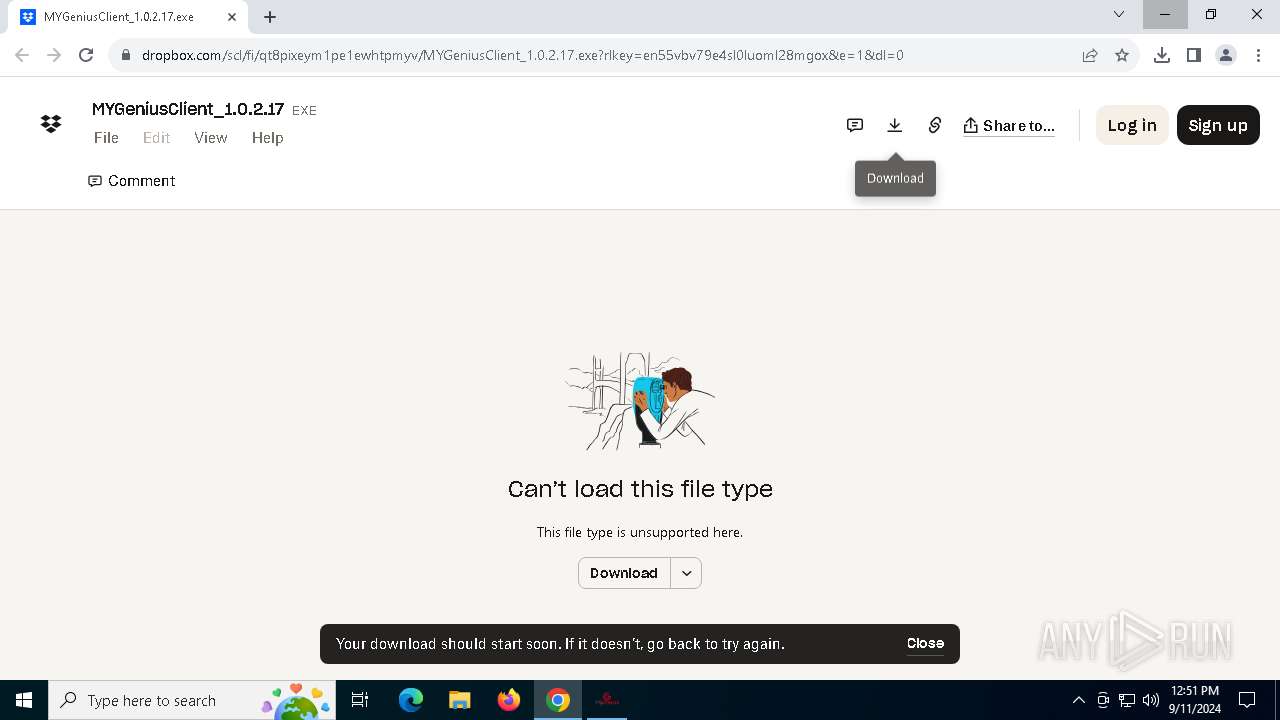Click the Windows Start button

click(24, 700)
